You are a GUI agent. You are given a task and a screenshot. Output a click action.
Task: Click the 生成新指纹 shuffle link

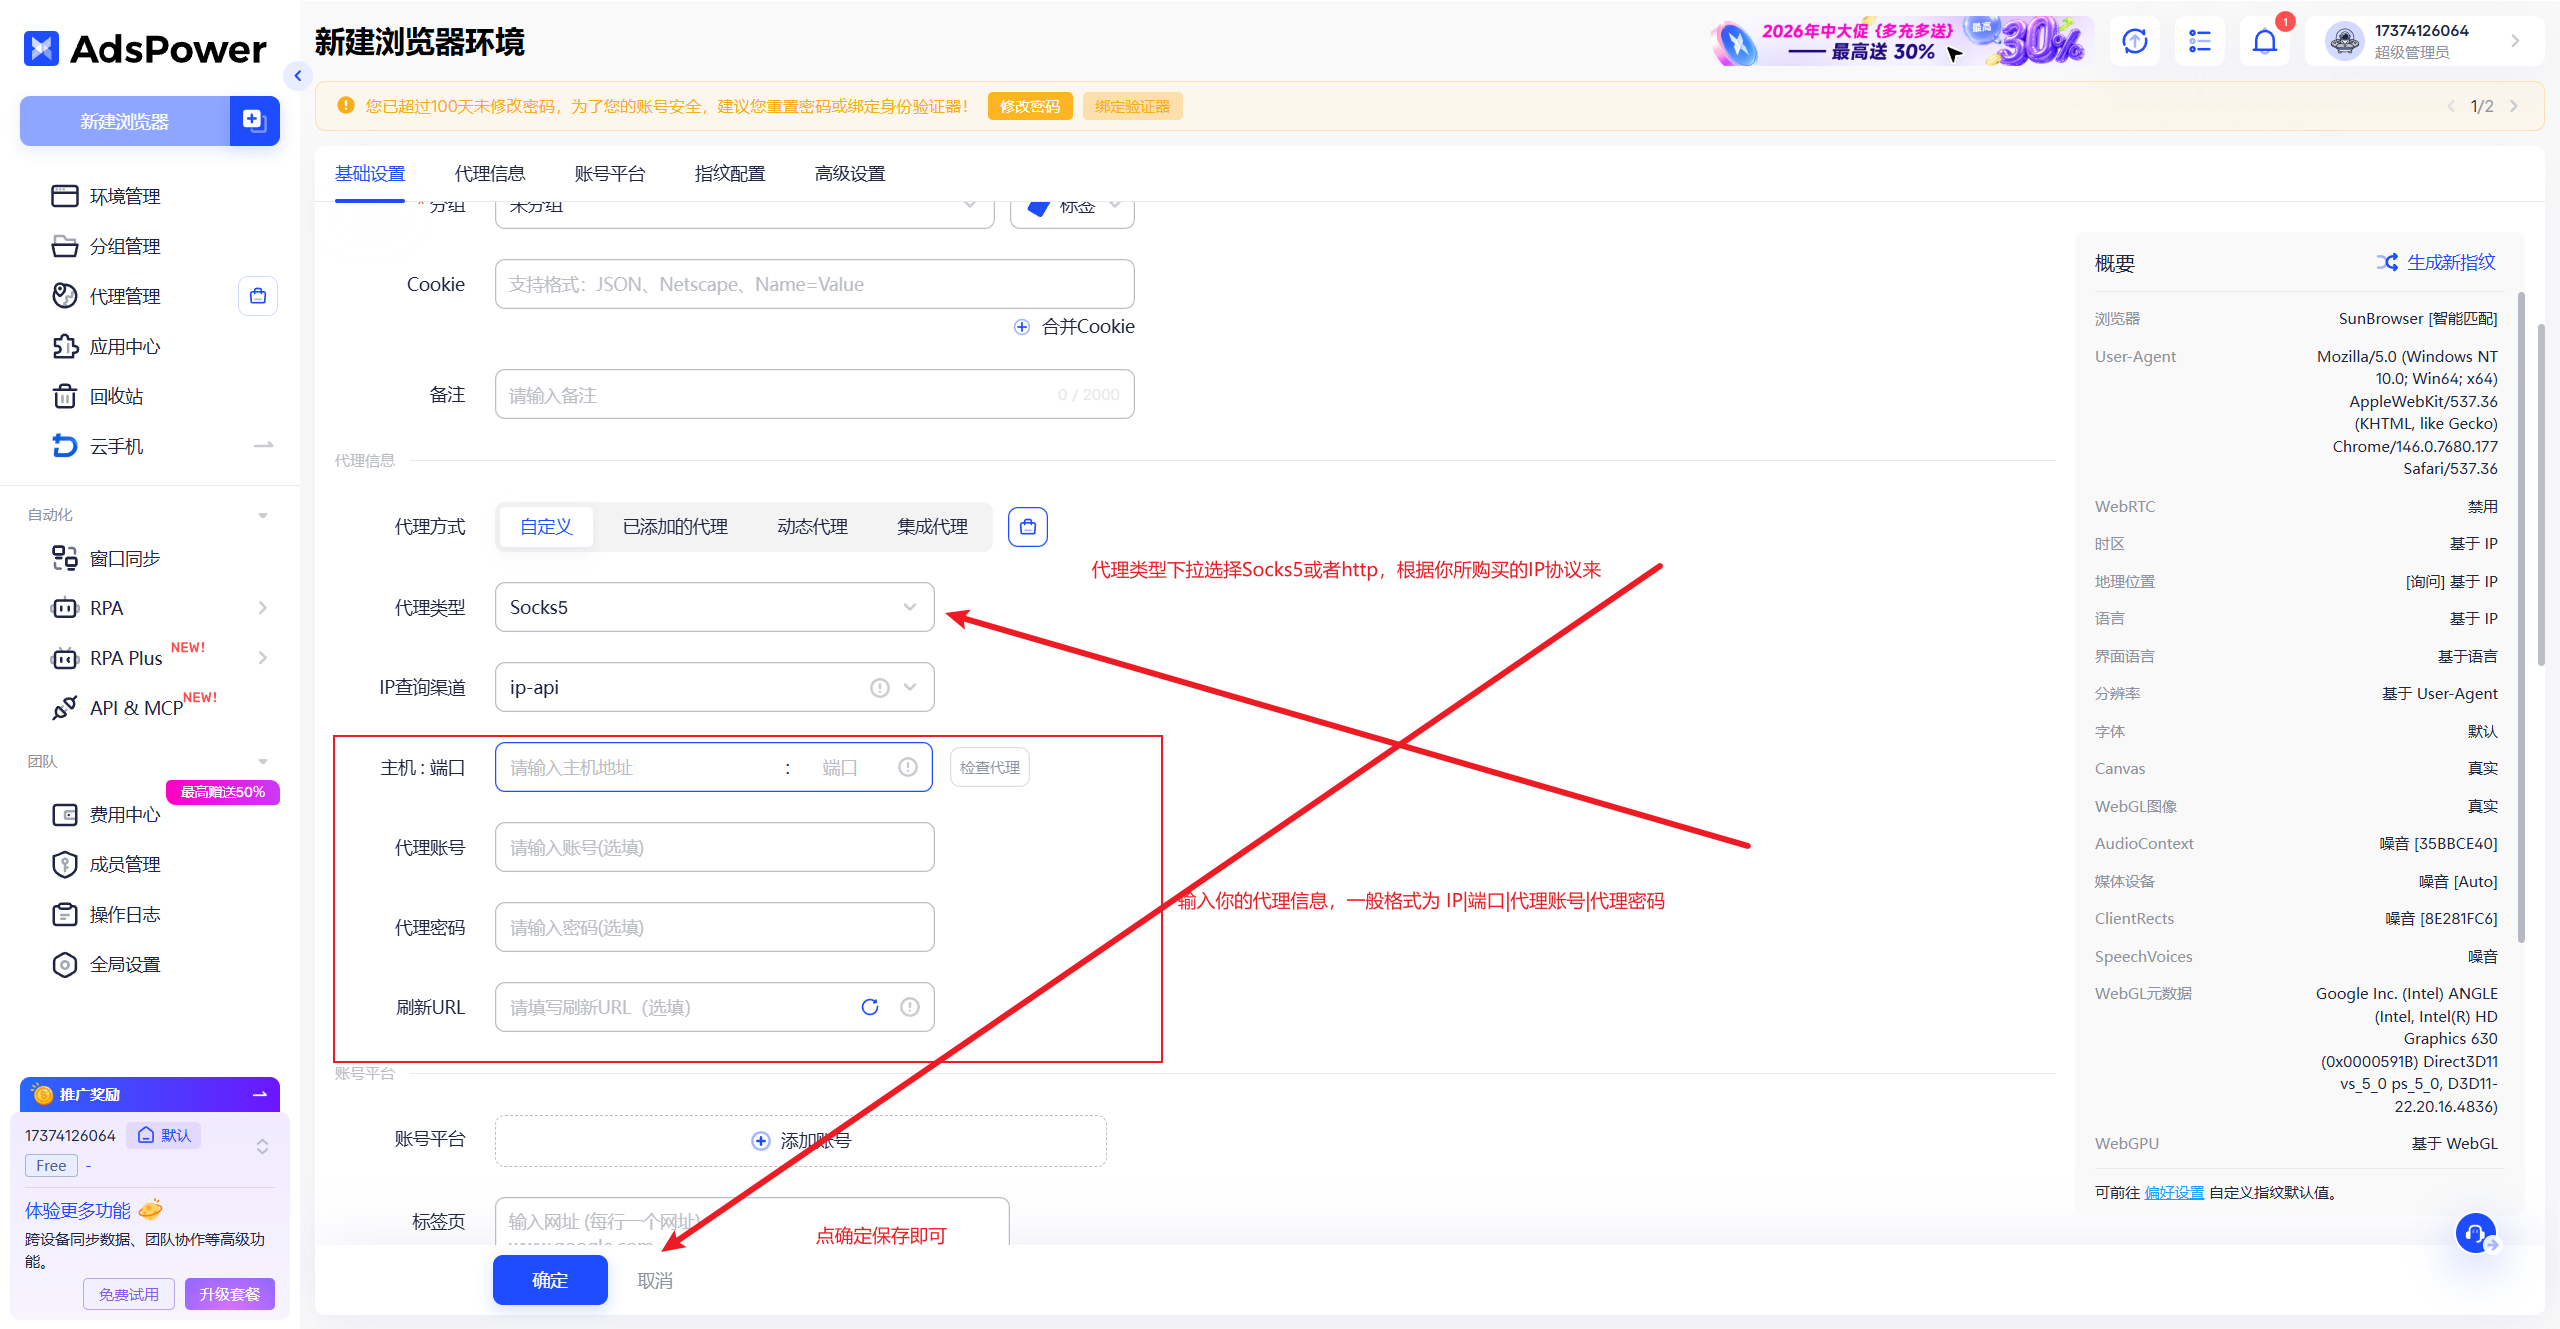click(x=2436, y=262)
